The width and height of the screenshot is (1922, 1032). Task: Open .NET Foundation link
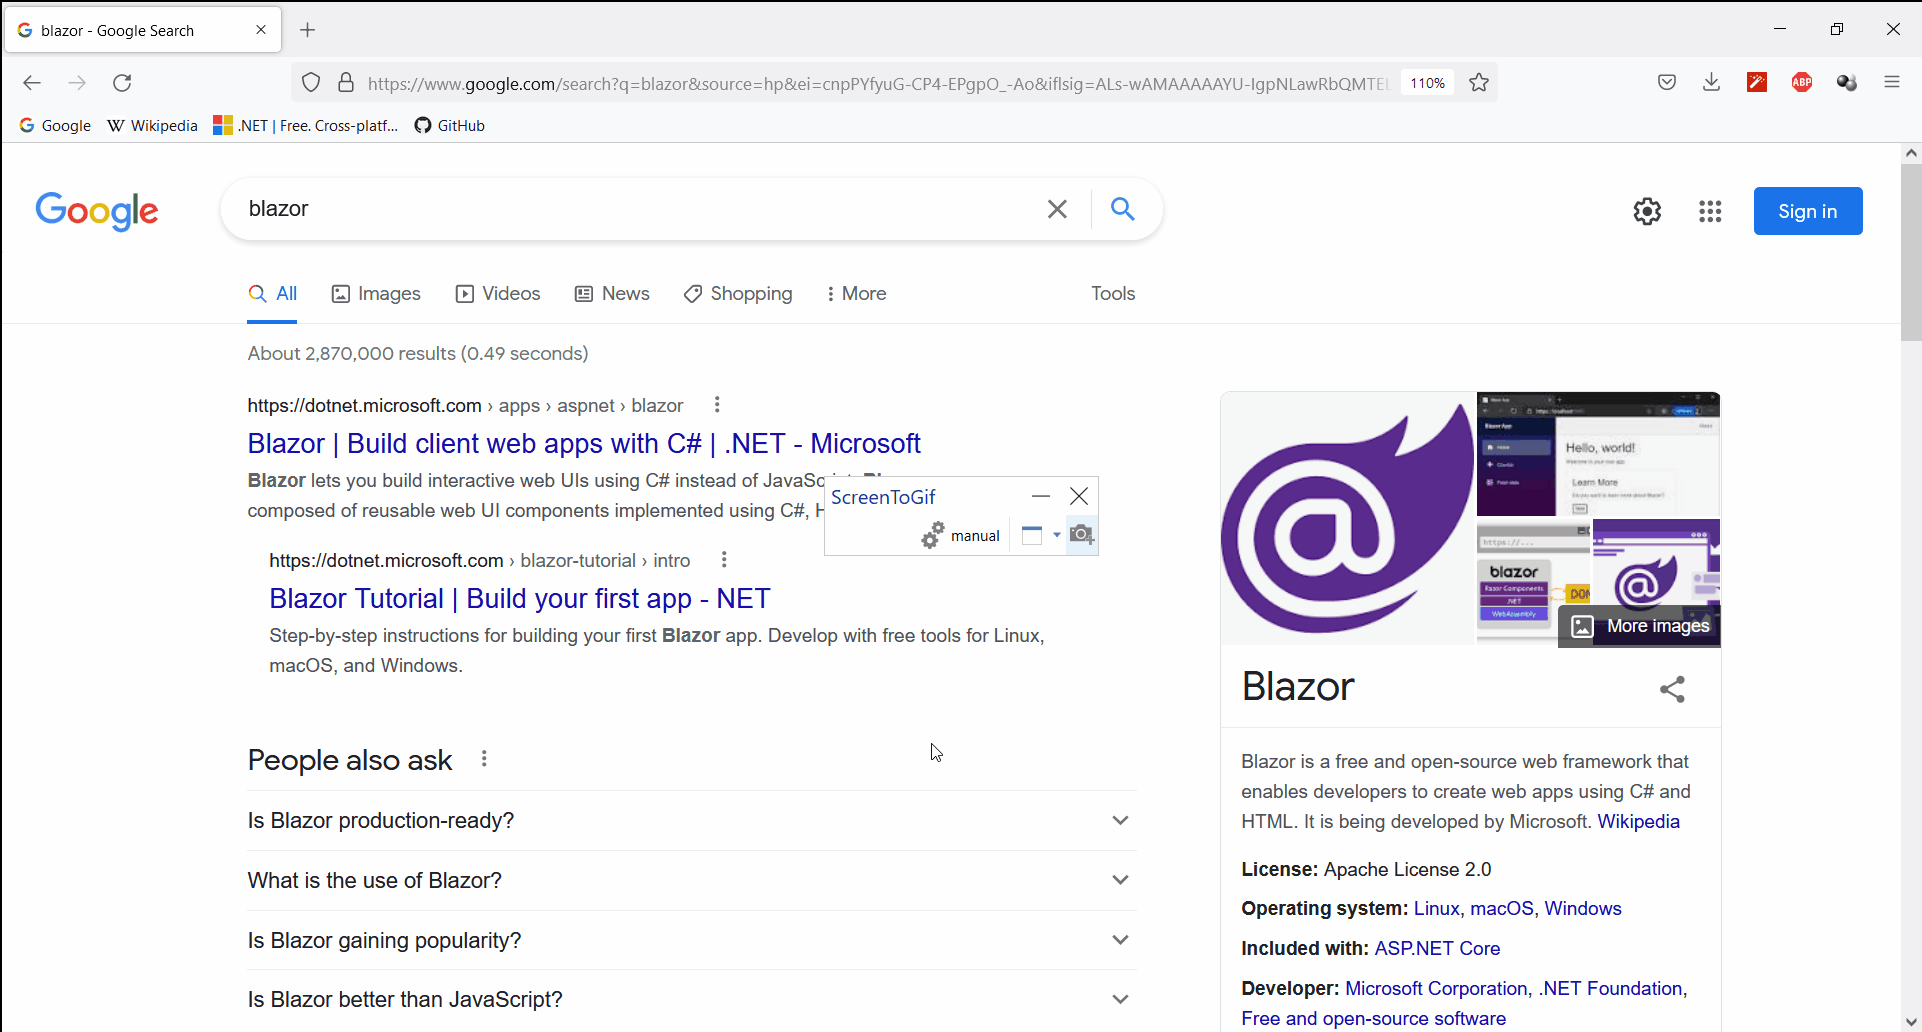[1611, 989]
